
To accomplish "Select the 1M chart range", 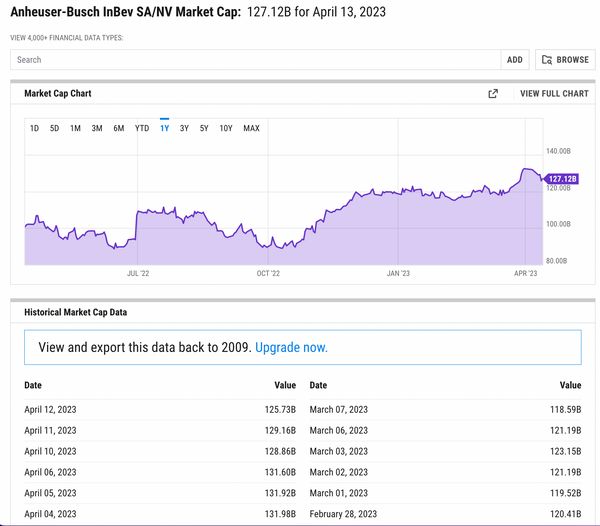I will [75, 128].
